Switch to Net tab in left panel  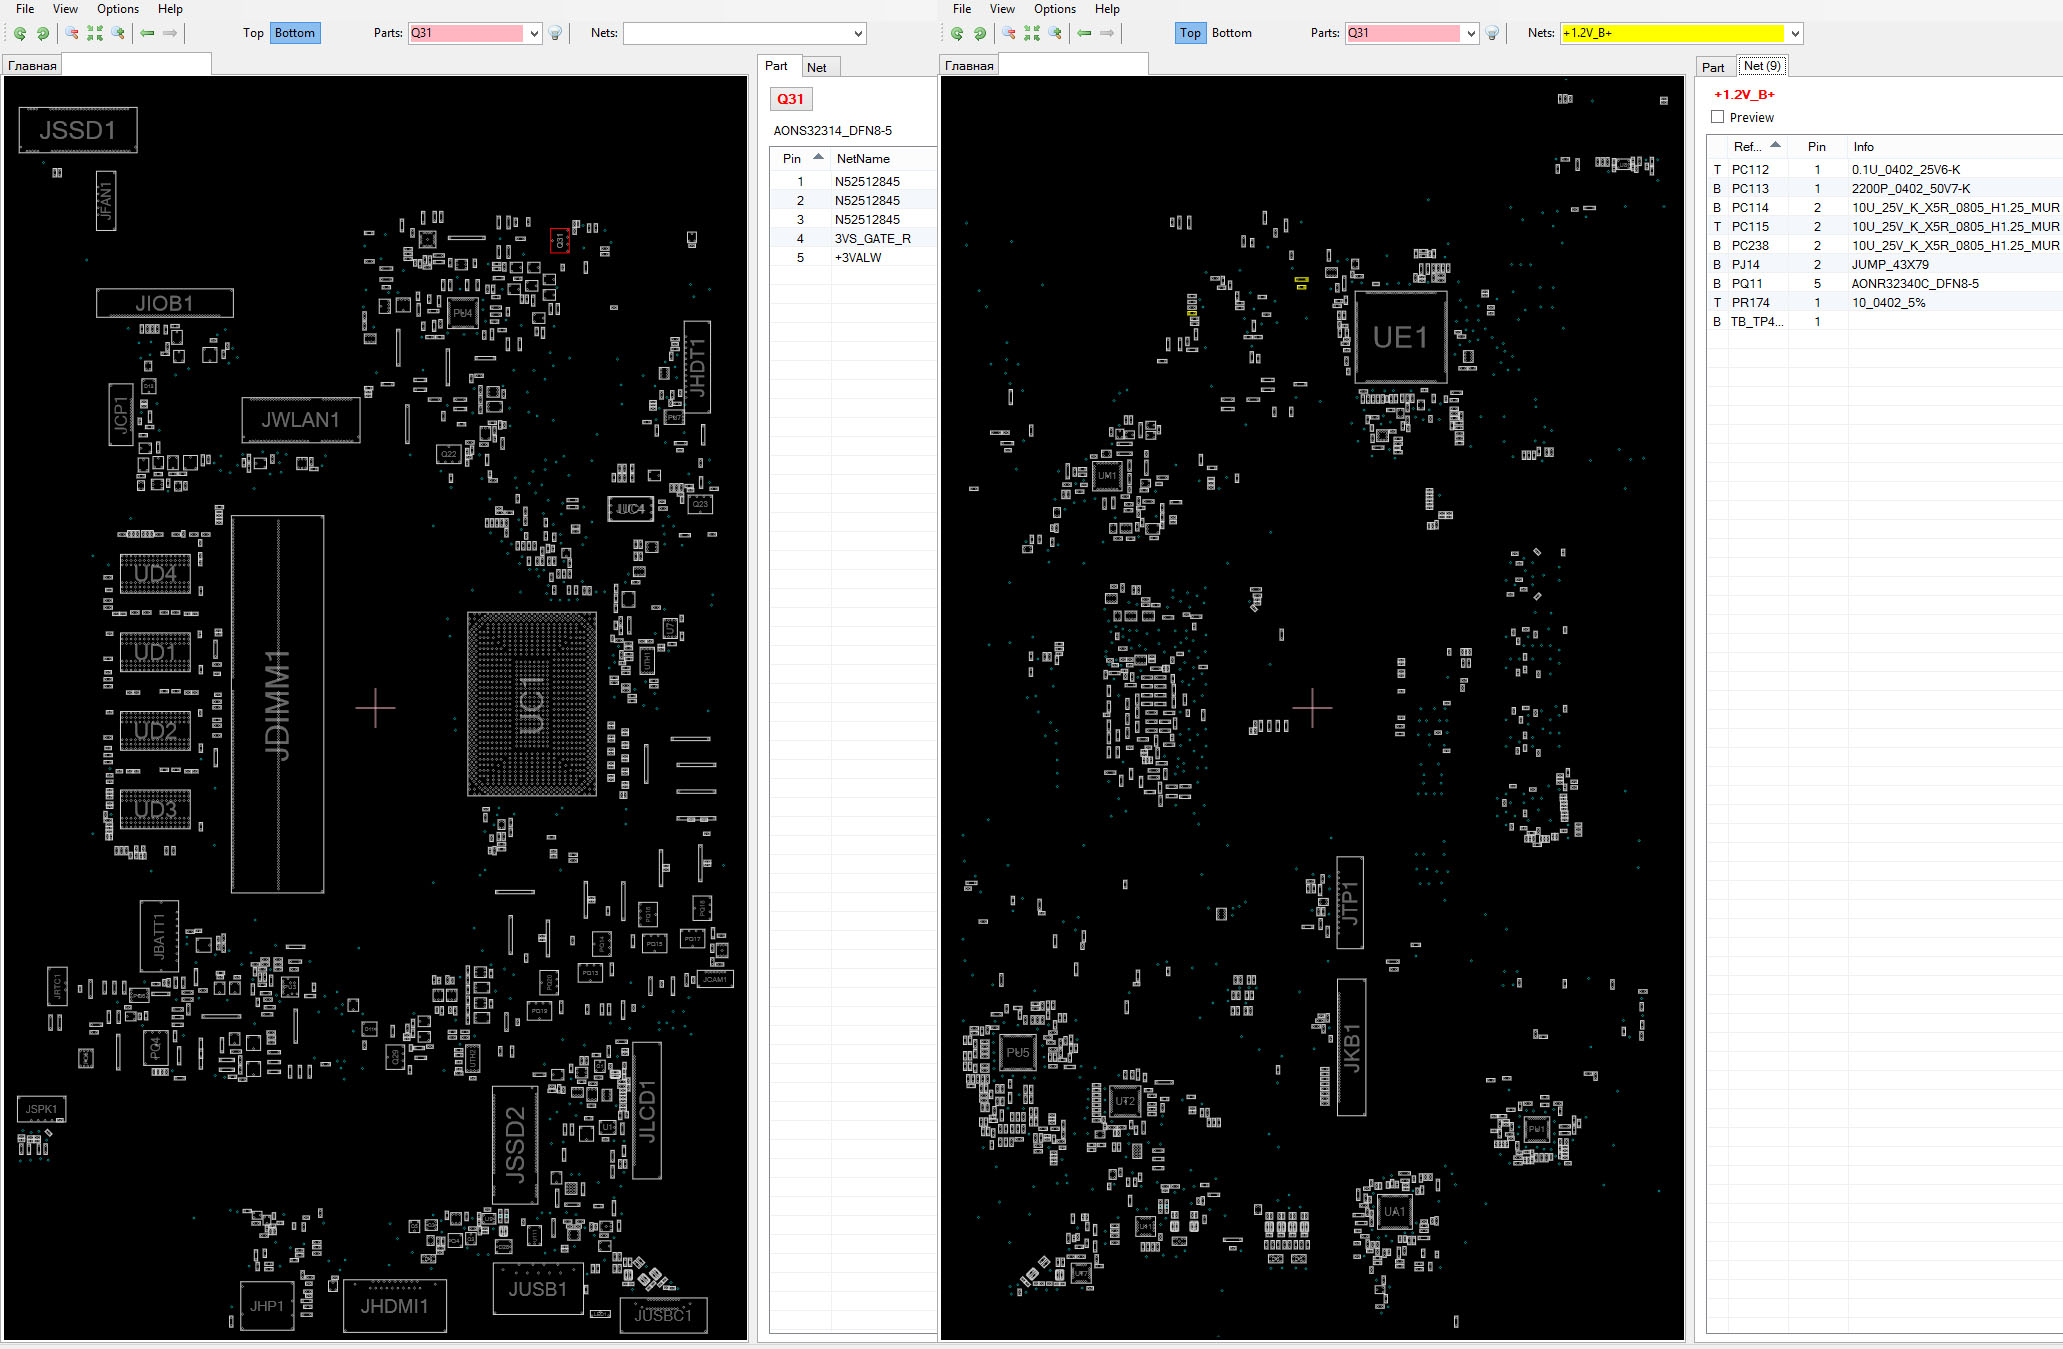816,67
